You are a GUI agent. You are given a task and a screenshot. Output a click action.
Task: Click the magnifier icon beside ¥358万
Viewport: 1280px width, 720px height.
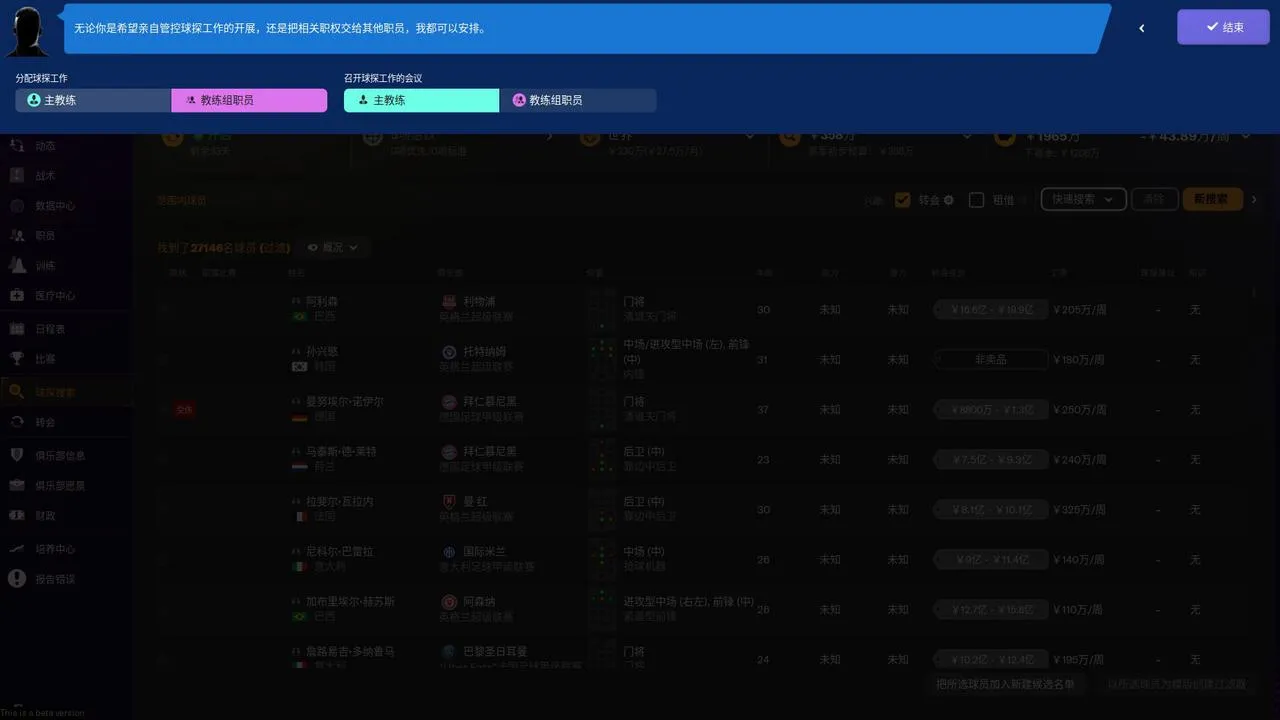[x=791, y=138]
